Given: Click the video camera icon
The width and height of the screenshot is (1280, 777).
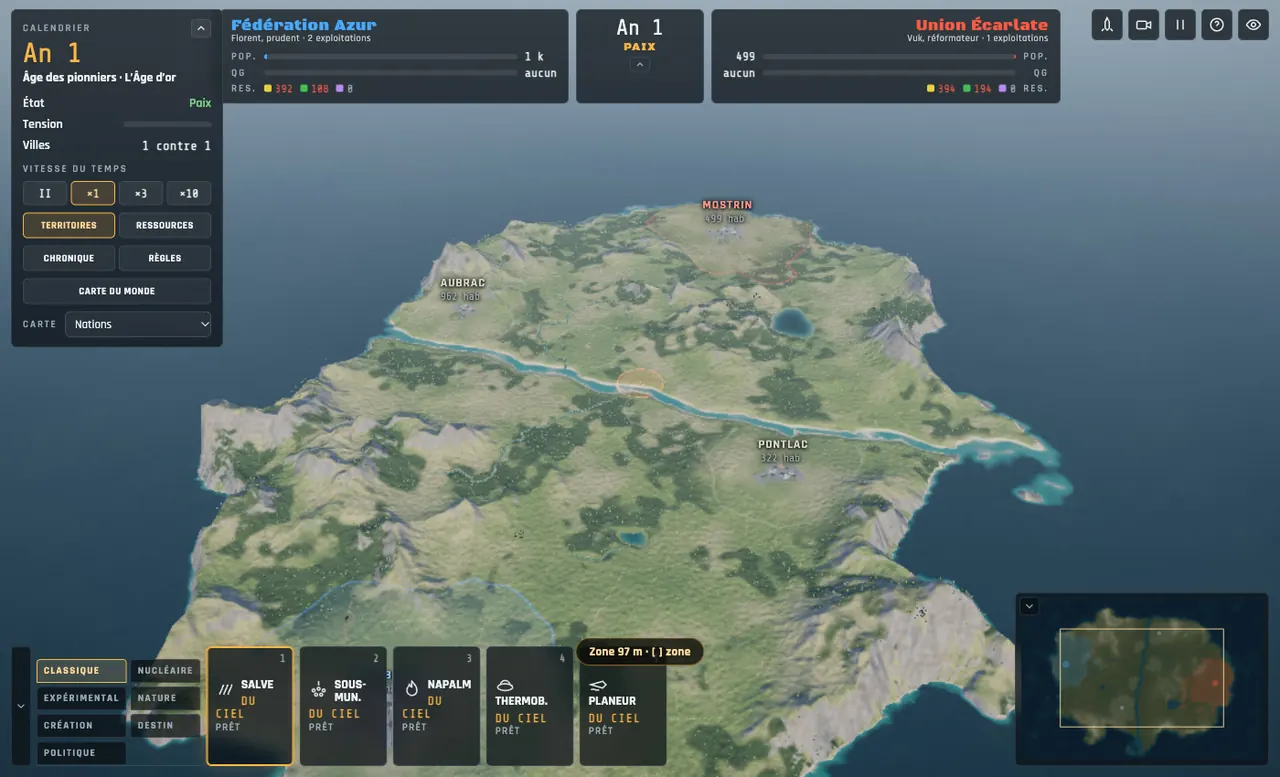Looking at the screenshot, I should click(x=1144, y=25).
